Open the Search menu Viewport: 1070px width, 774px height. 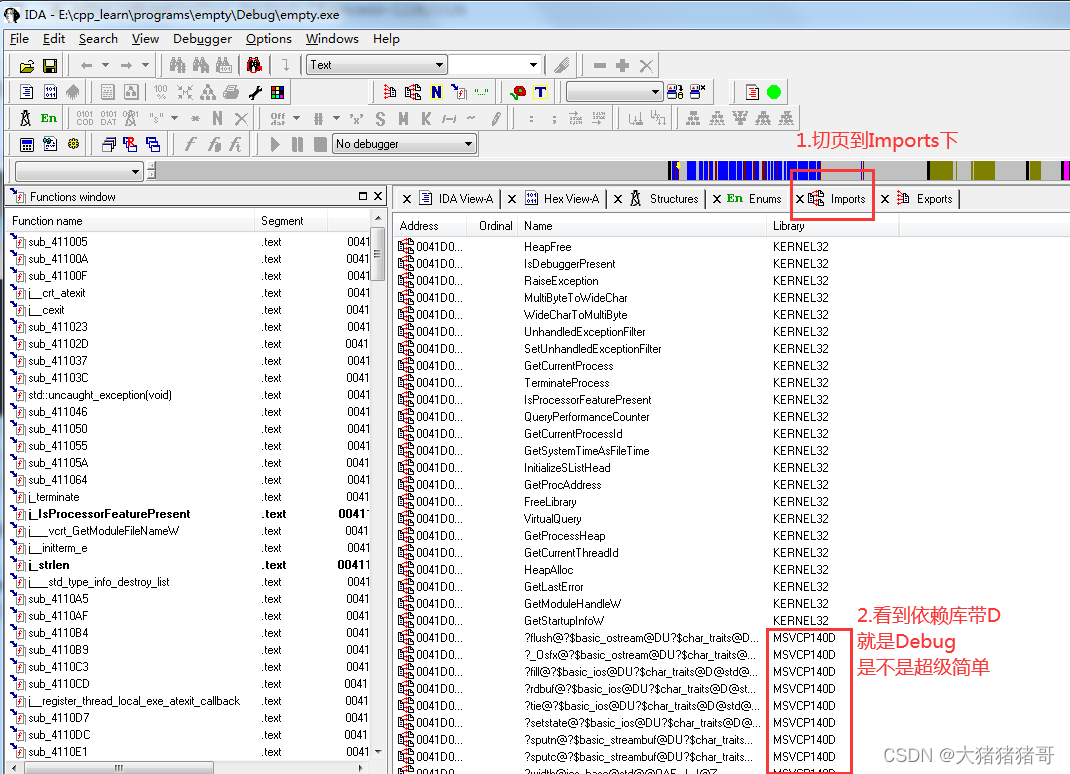pos(98,39)
